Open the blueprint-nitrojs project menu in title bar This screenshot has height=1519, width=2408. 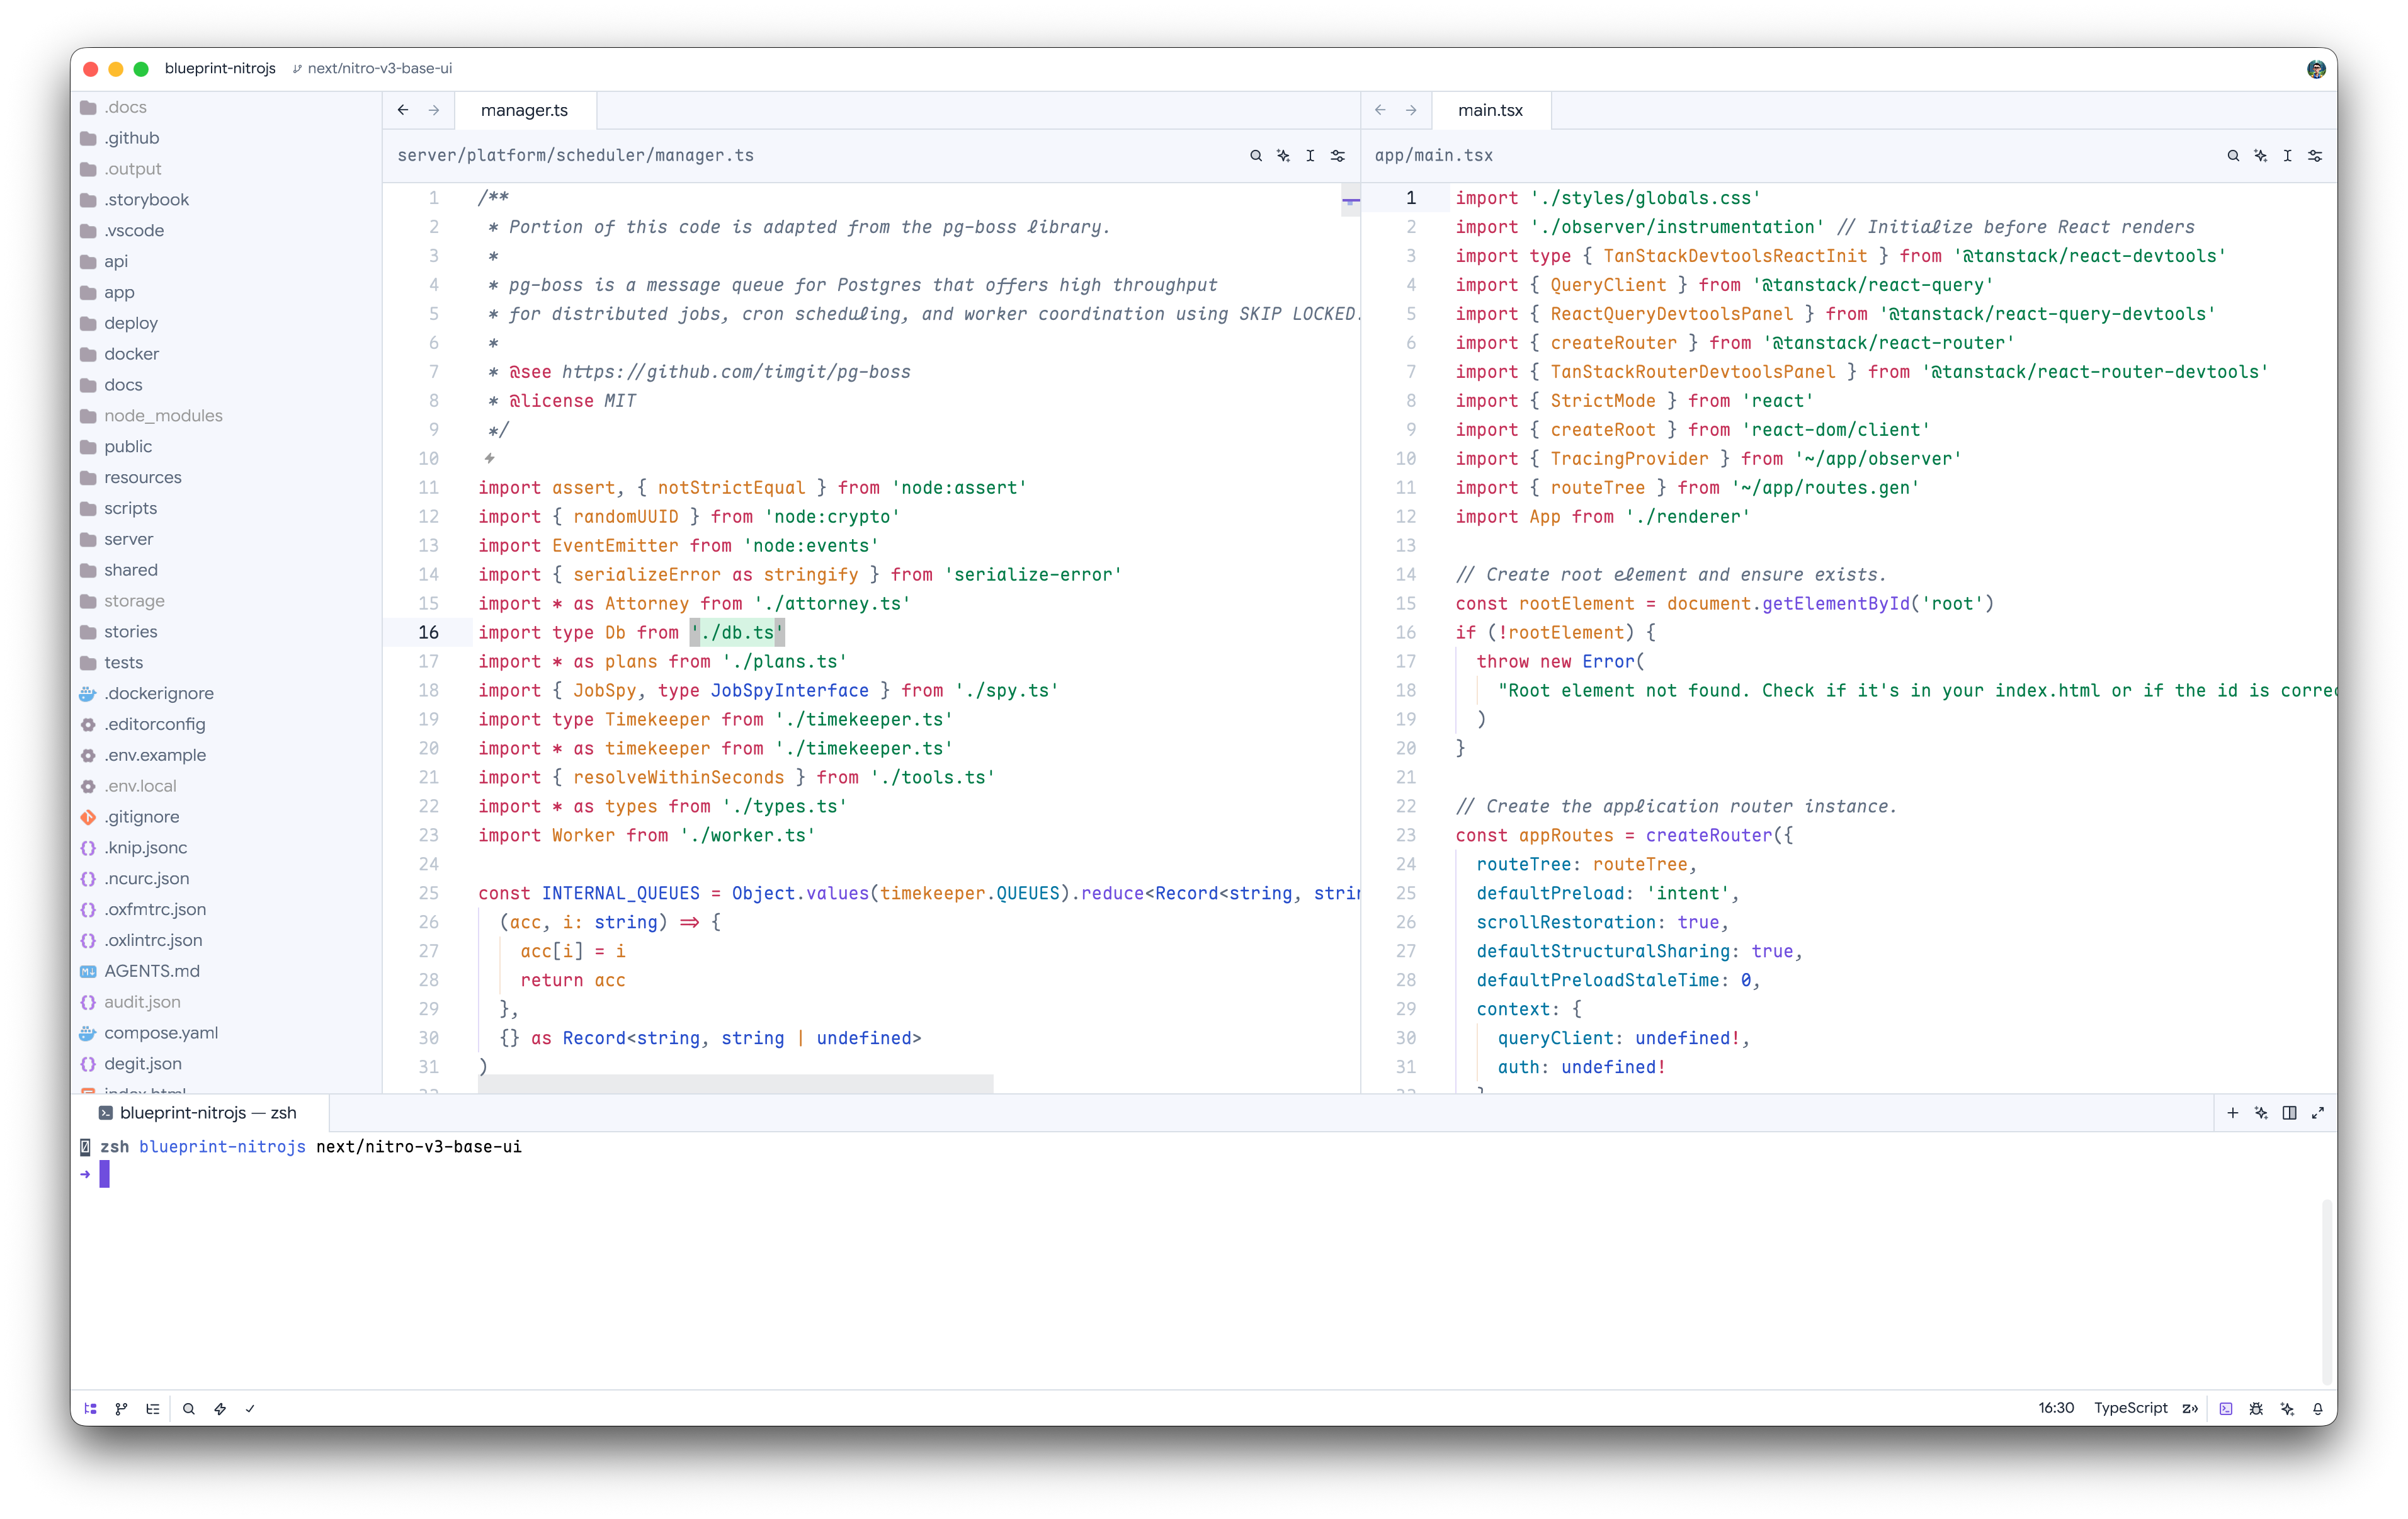220,68
